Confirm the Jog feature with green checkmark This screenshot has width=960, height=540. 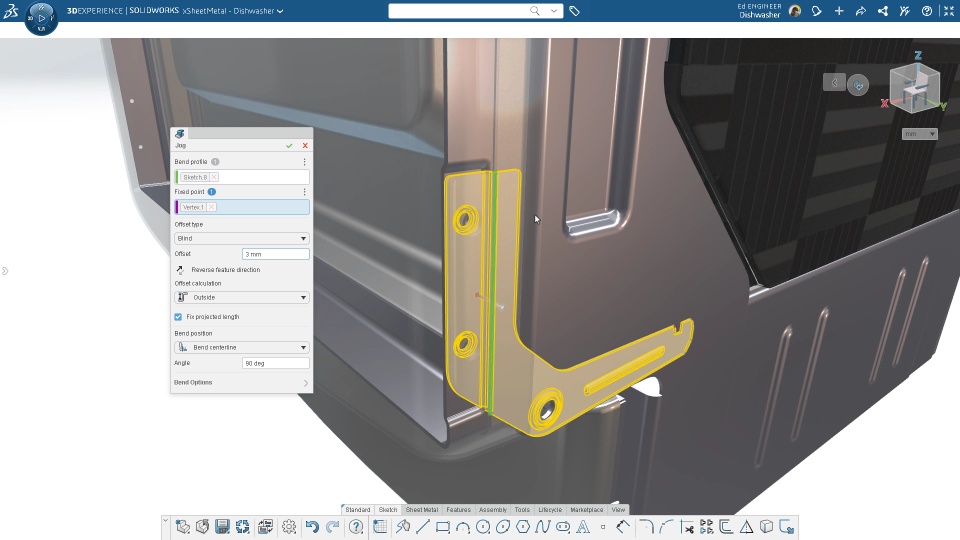pyautogui.click(x=289, y=146)
